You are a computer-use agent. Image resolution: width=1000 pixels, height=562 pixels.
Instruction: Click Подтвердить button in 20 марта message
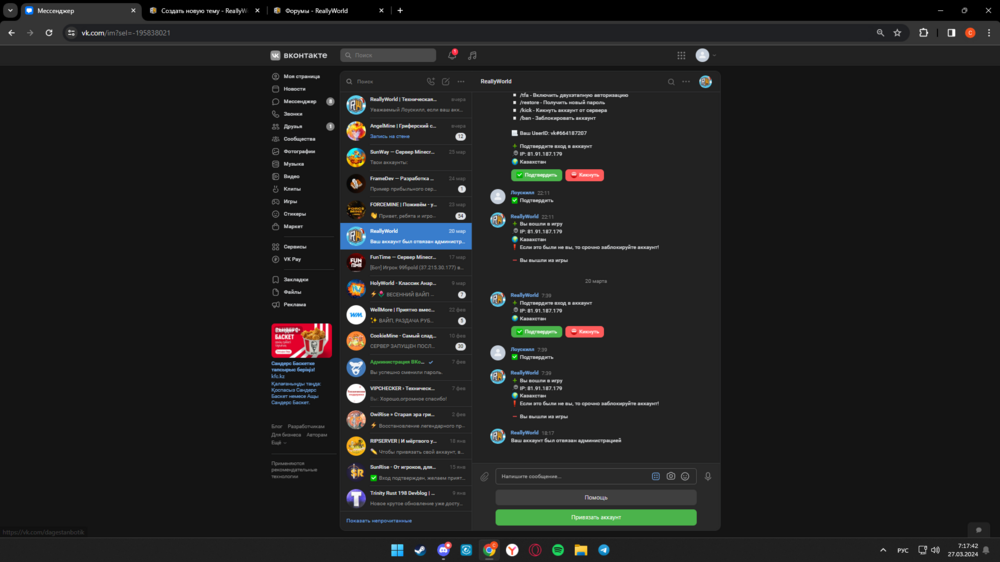[x=536, y=332]
